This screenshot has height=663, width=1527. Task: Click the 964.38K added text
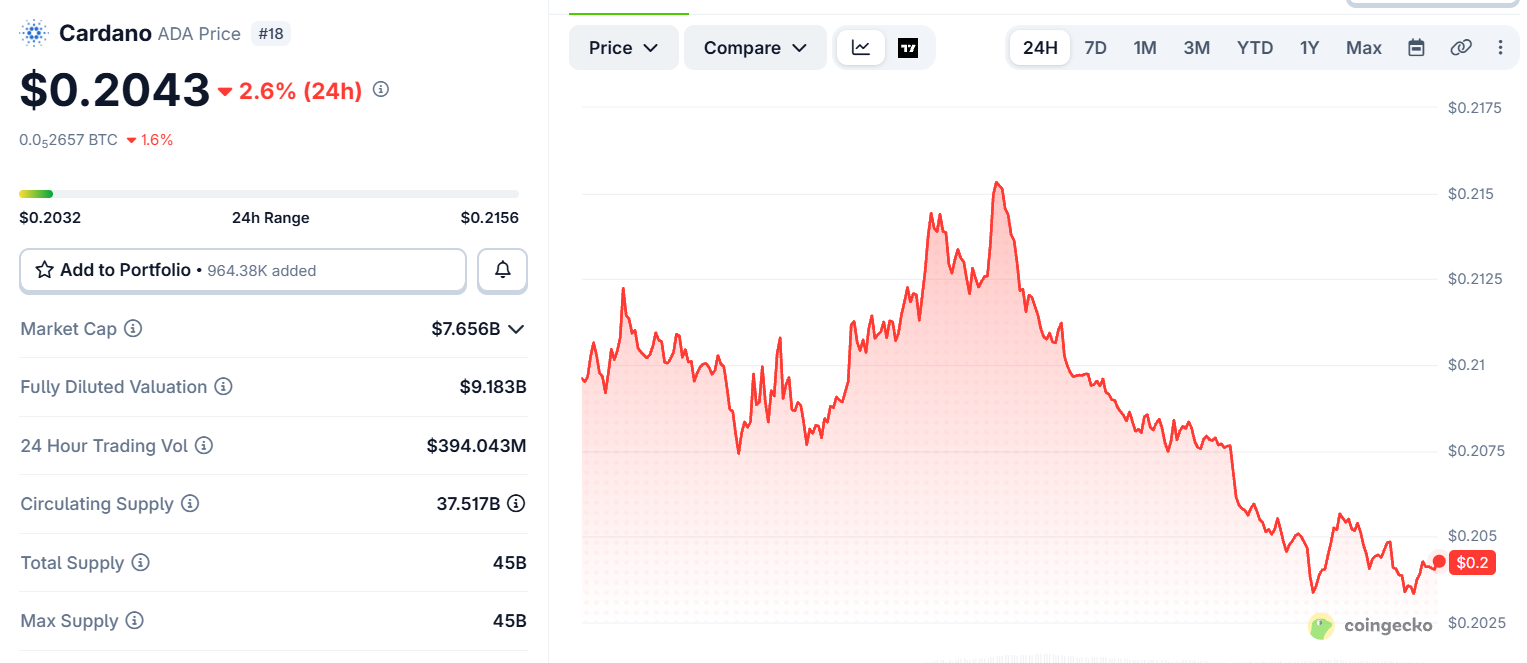pyautogui.click(x=262, y=271)
